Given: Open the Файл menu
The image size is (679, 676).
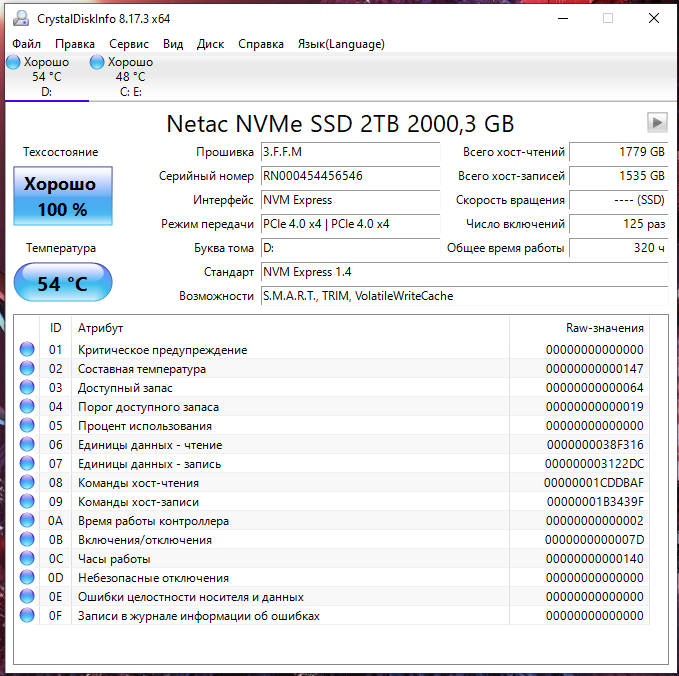Looking at the screenshot, I should 26,44.
